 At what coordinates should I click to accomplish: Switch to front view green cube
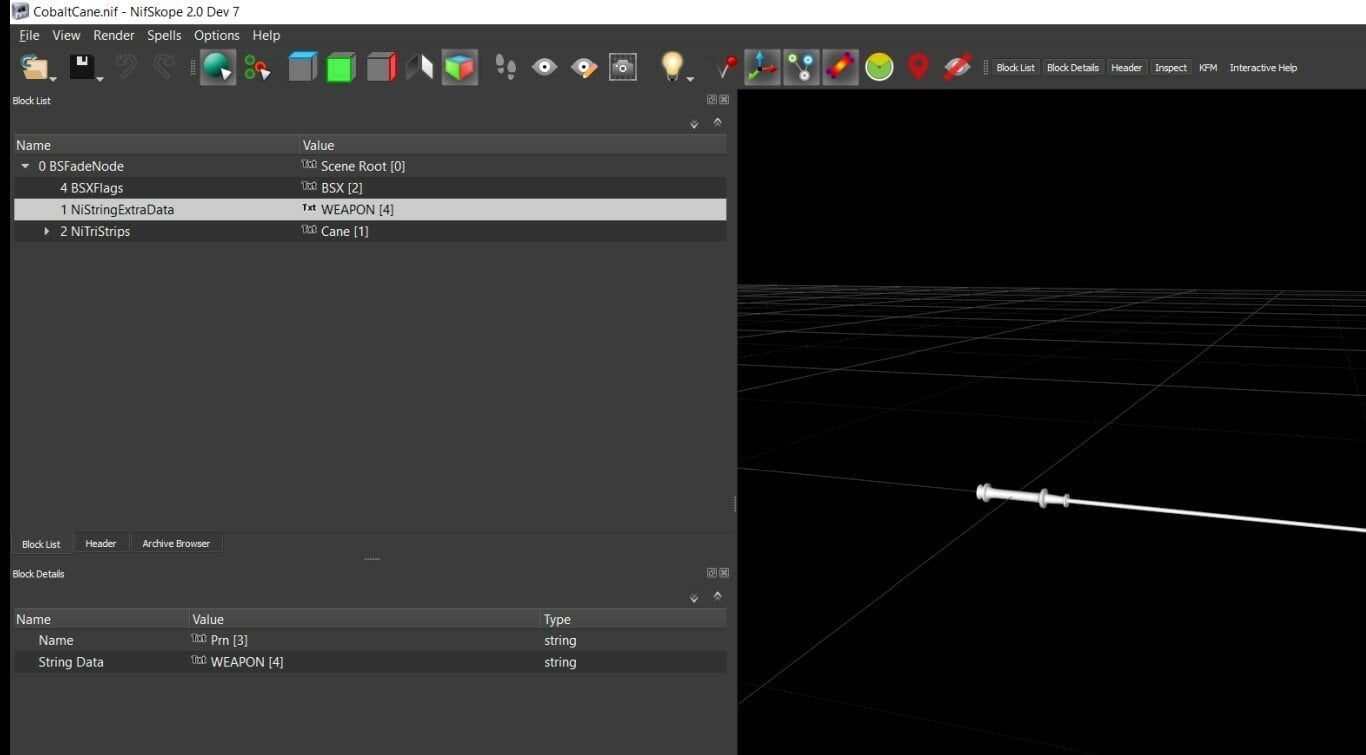[x=341, y=67]
